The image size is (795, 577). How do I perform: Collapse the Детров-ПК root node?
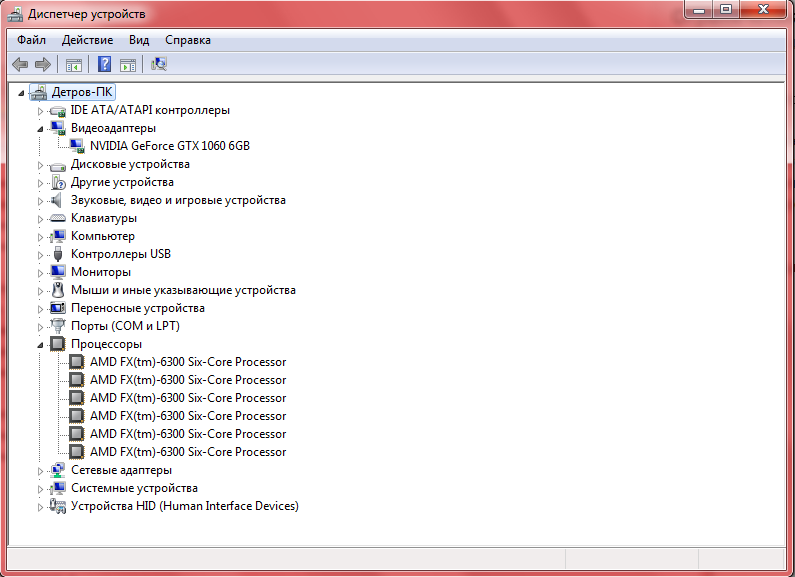(21, 93)
